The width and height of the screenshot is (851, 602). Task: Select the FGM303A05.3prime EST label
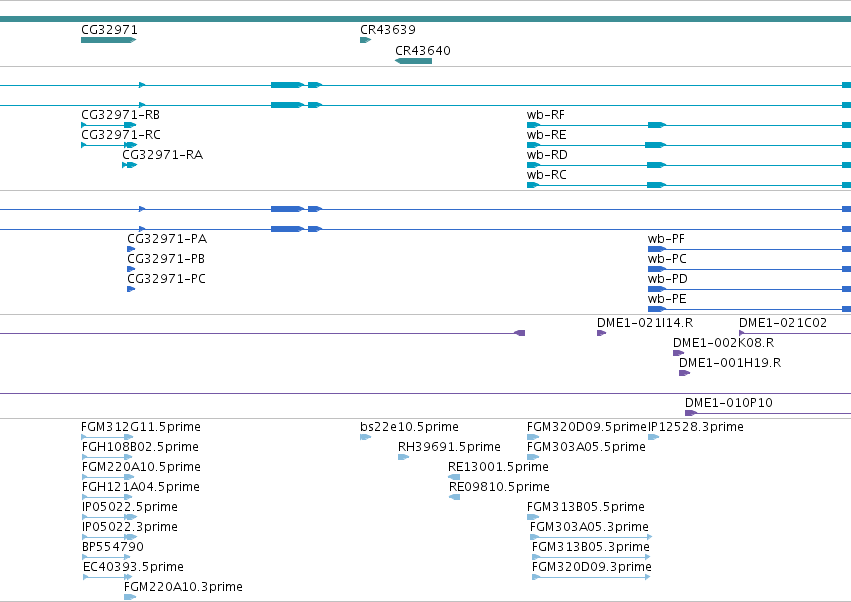click(589, 527)
